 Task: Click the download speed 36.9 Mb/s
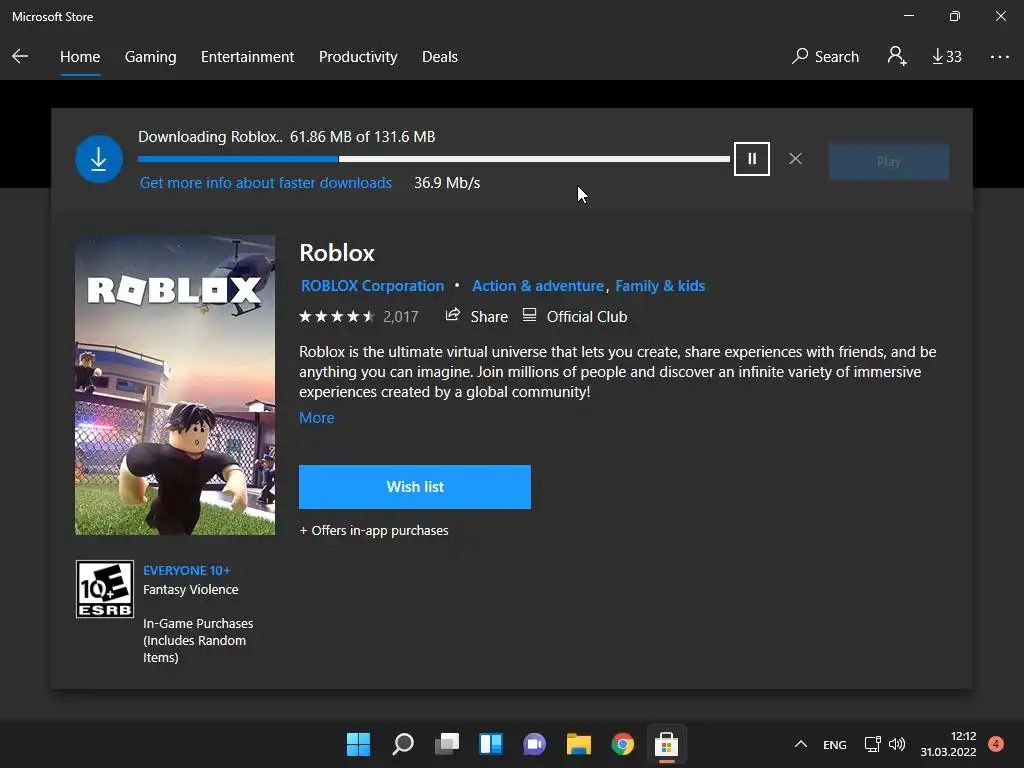pos(447,183)
